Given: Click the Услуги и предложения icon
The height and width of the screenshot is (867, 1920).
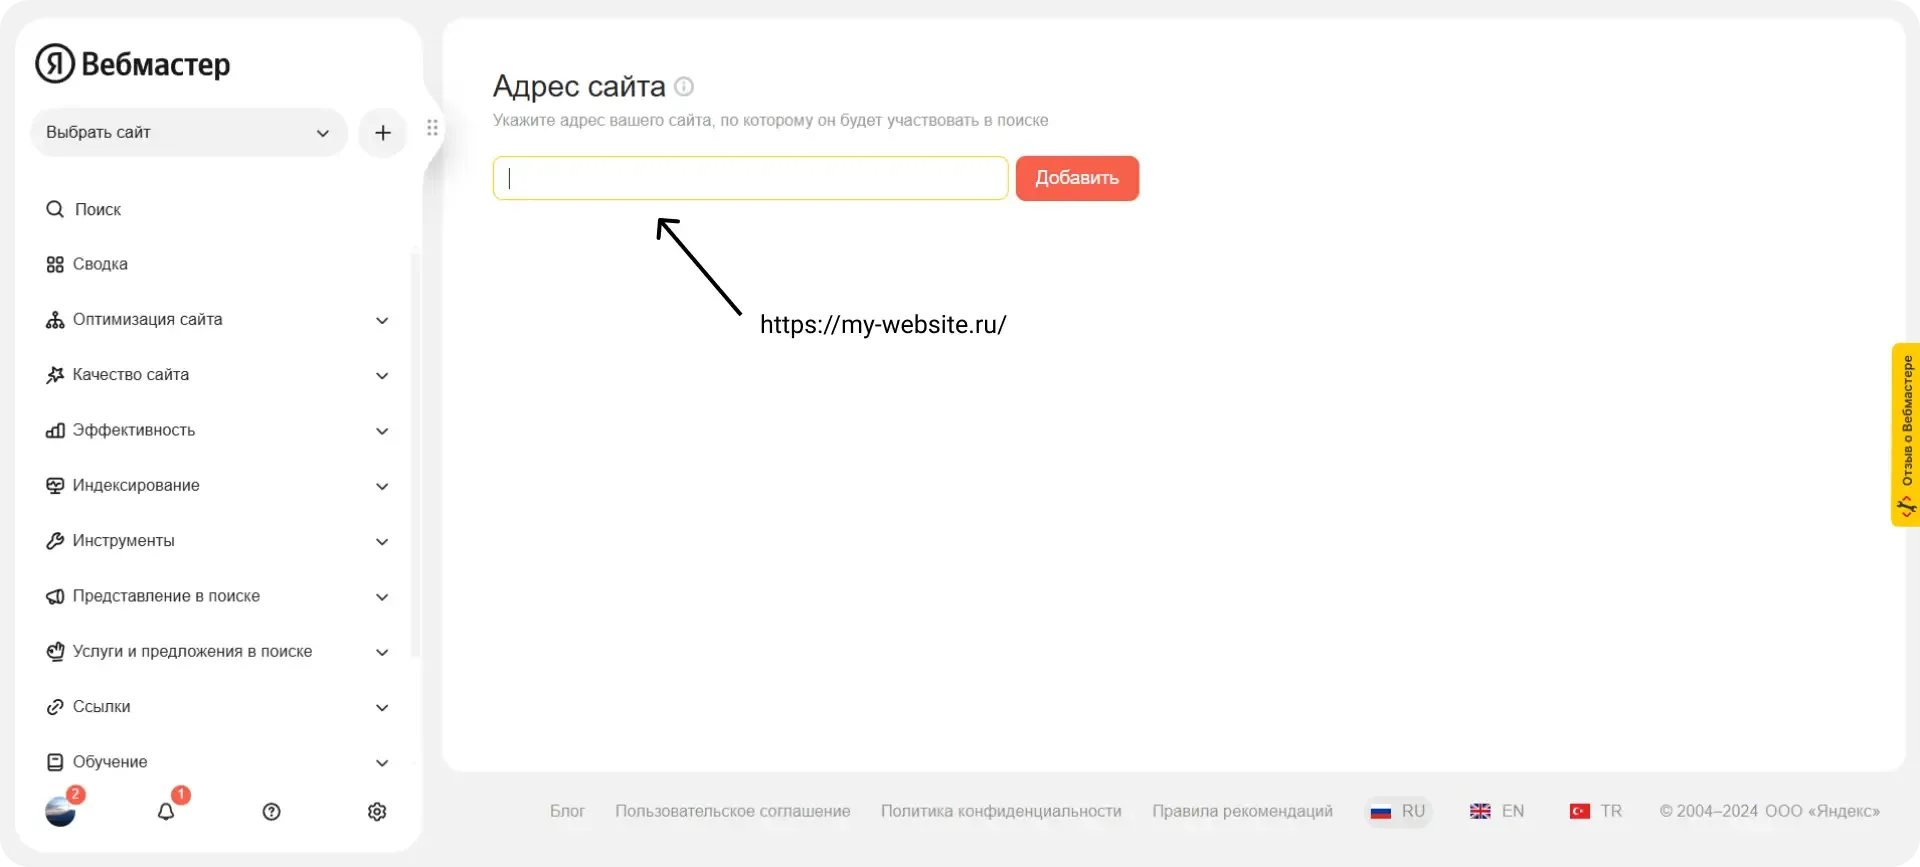Looking at the screenshot, I should 55,651.
